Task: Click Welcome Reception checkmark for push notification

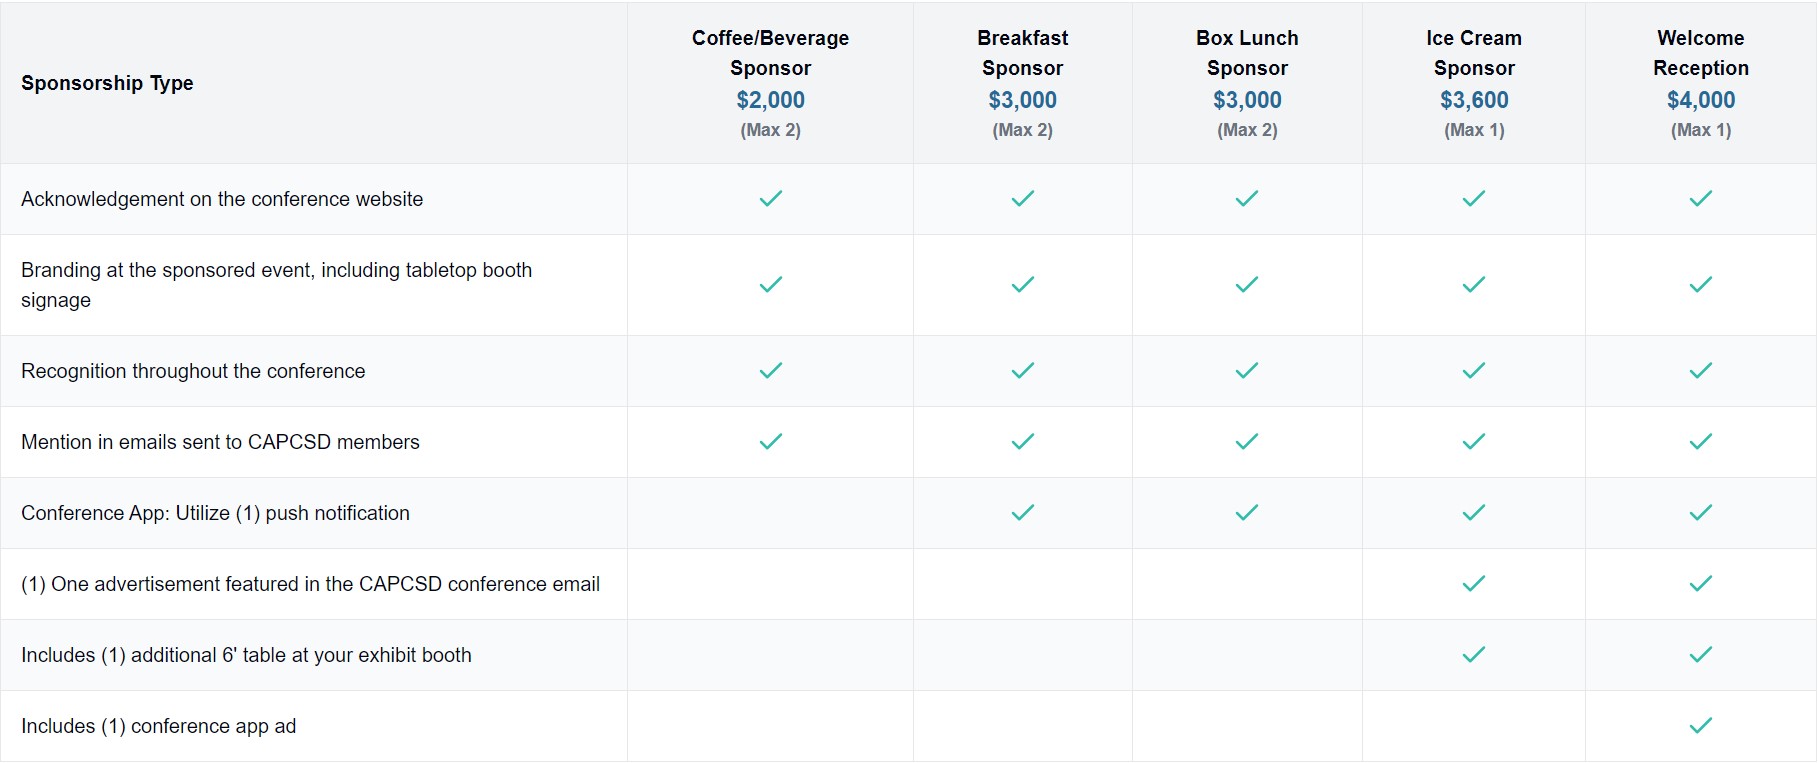Action: (x=1701, y=513)
